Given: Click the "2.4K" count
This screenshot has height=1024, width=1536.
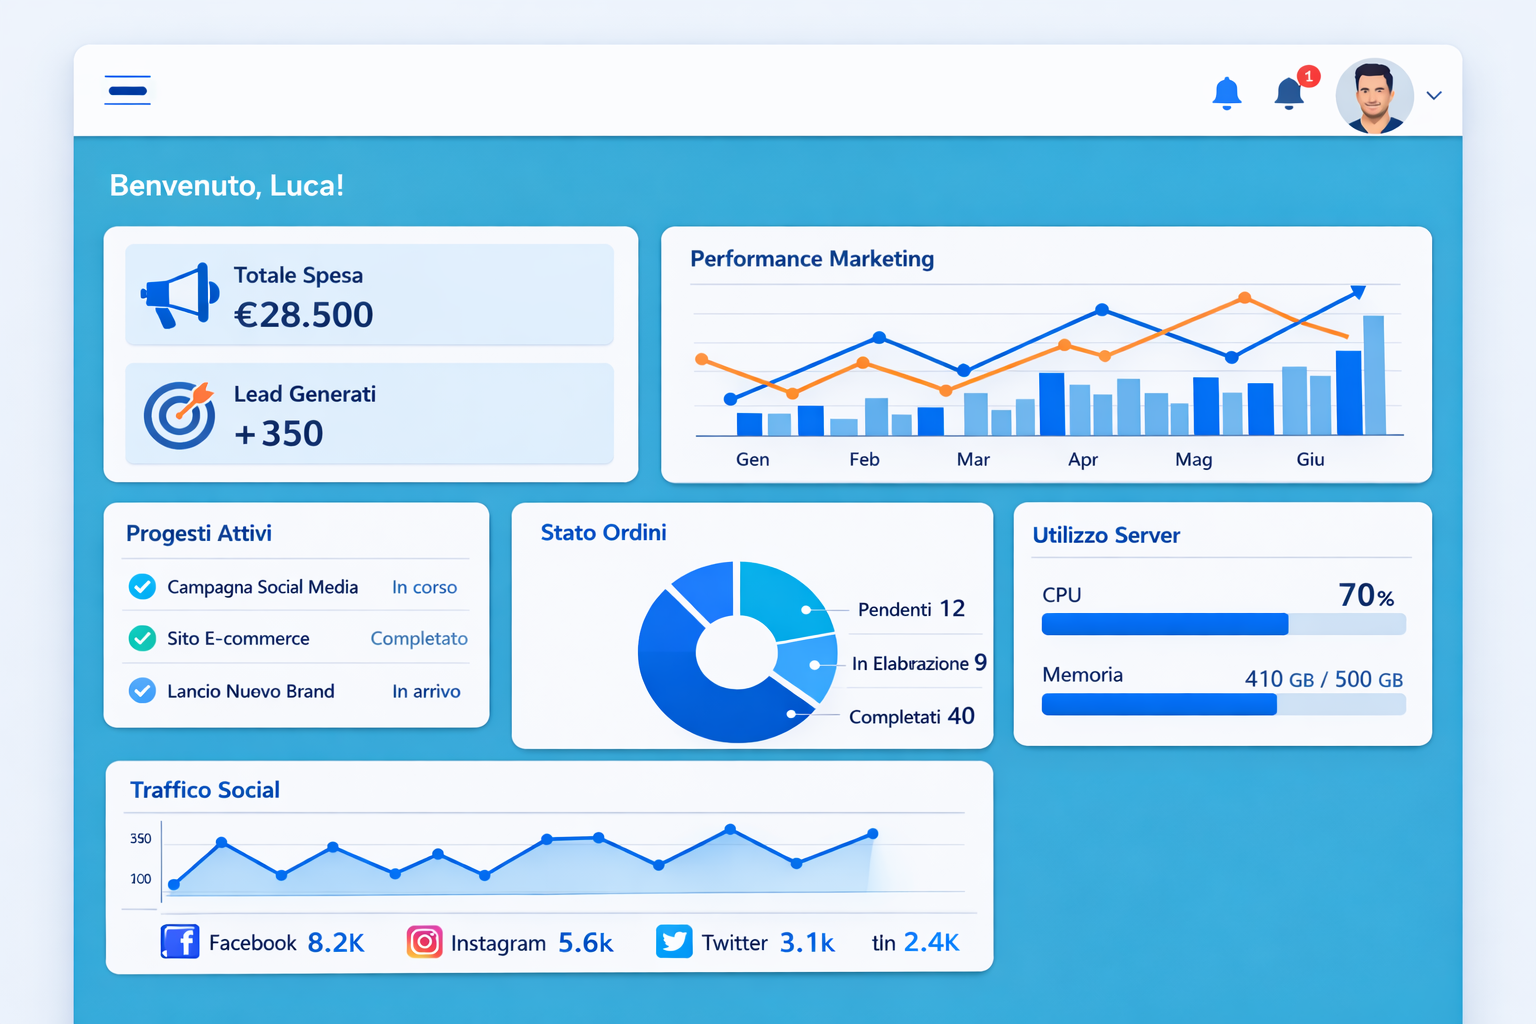Looking at the screenshot, I should click(931, 942).
